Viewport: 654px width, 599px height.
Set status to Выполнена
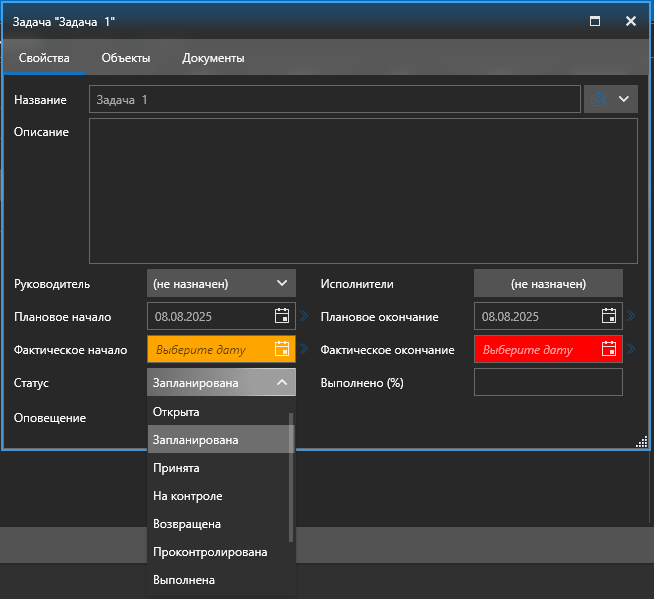(x=183, y=580)
